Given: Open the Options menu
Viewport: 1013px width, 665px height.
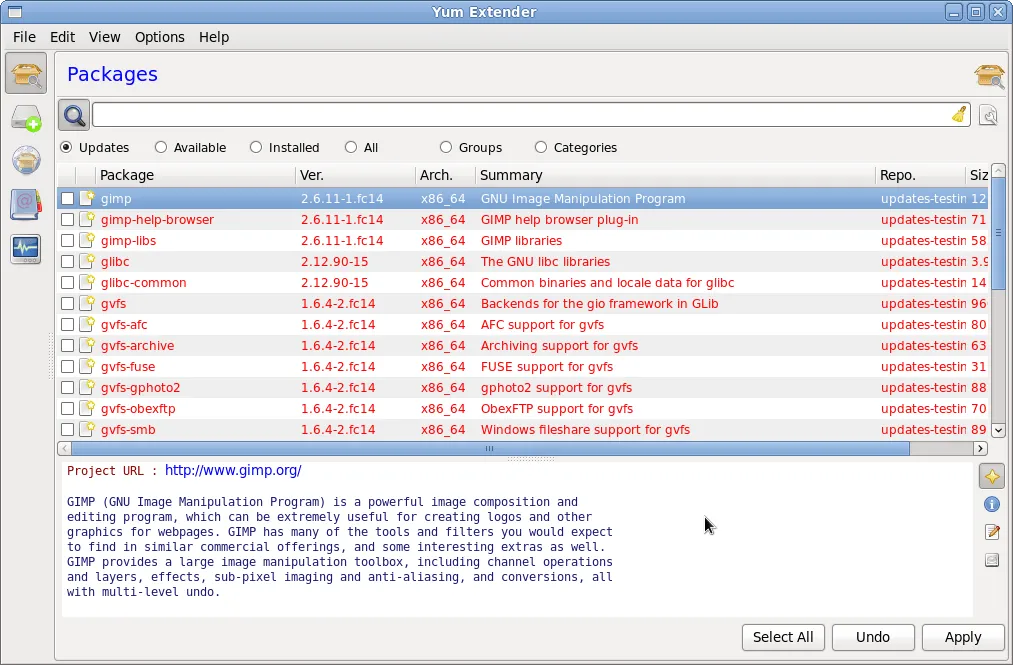Looking at the screenshot, I should 159,37.
